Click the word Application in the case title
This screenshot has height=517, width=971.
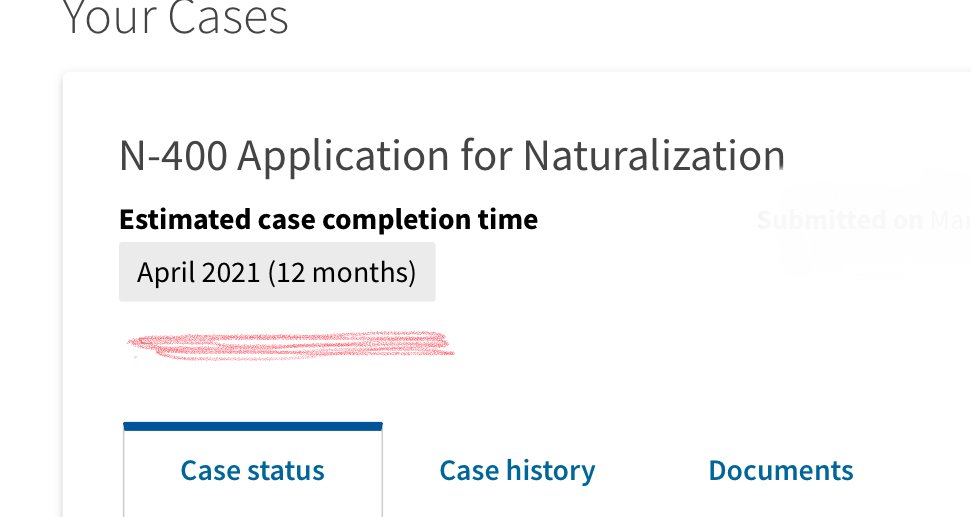click(x=343, y=157)
